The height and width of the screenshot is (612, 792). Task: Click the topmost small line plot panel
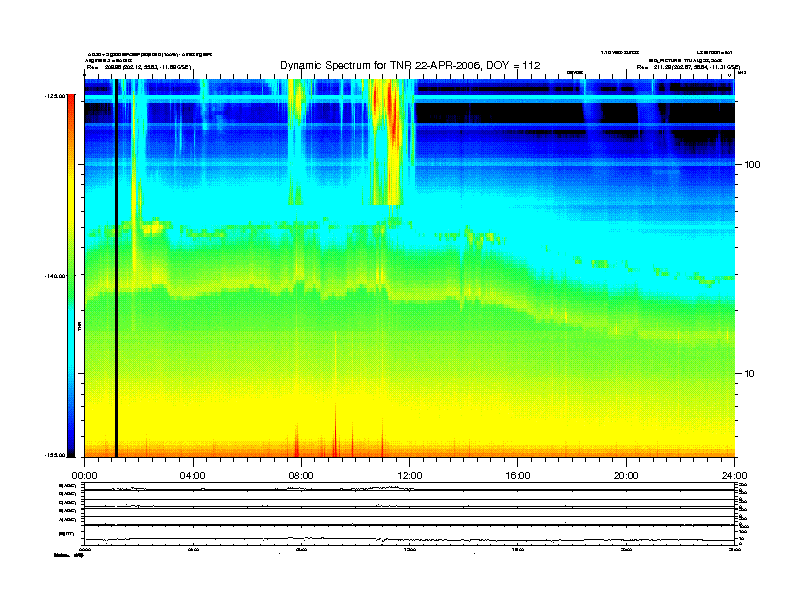(x=409, y=487)
